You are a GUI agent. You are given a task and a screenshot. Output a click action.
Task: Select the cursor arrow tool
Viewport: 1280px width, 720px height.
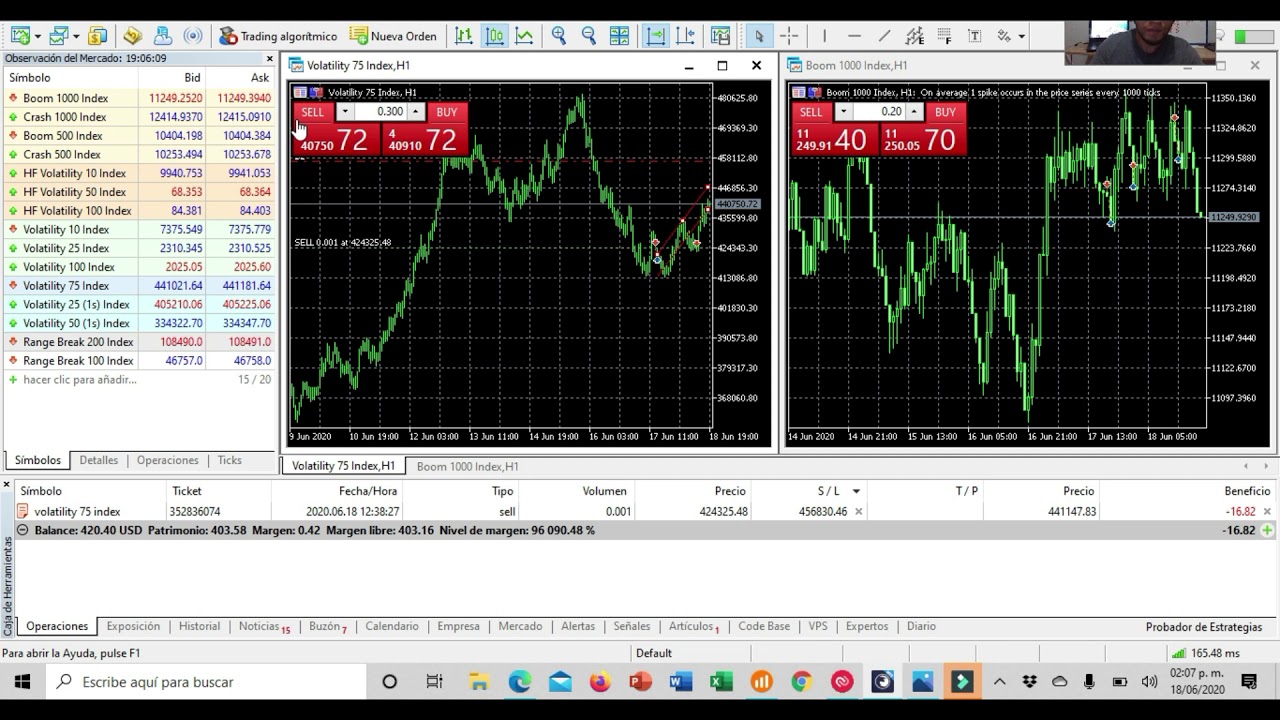(x=759, y=36)
